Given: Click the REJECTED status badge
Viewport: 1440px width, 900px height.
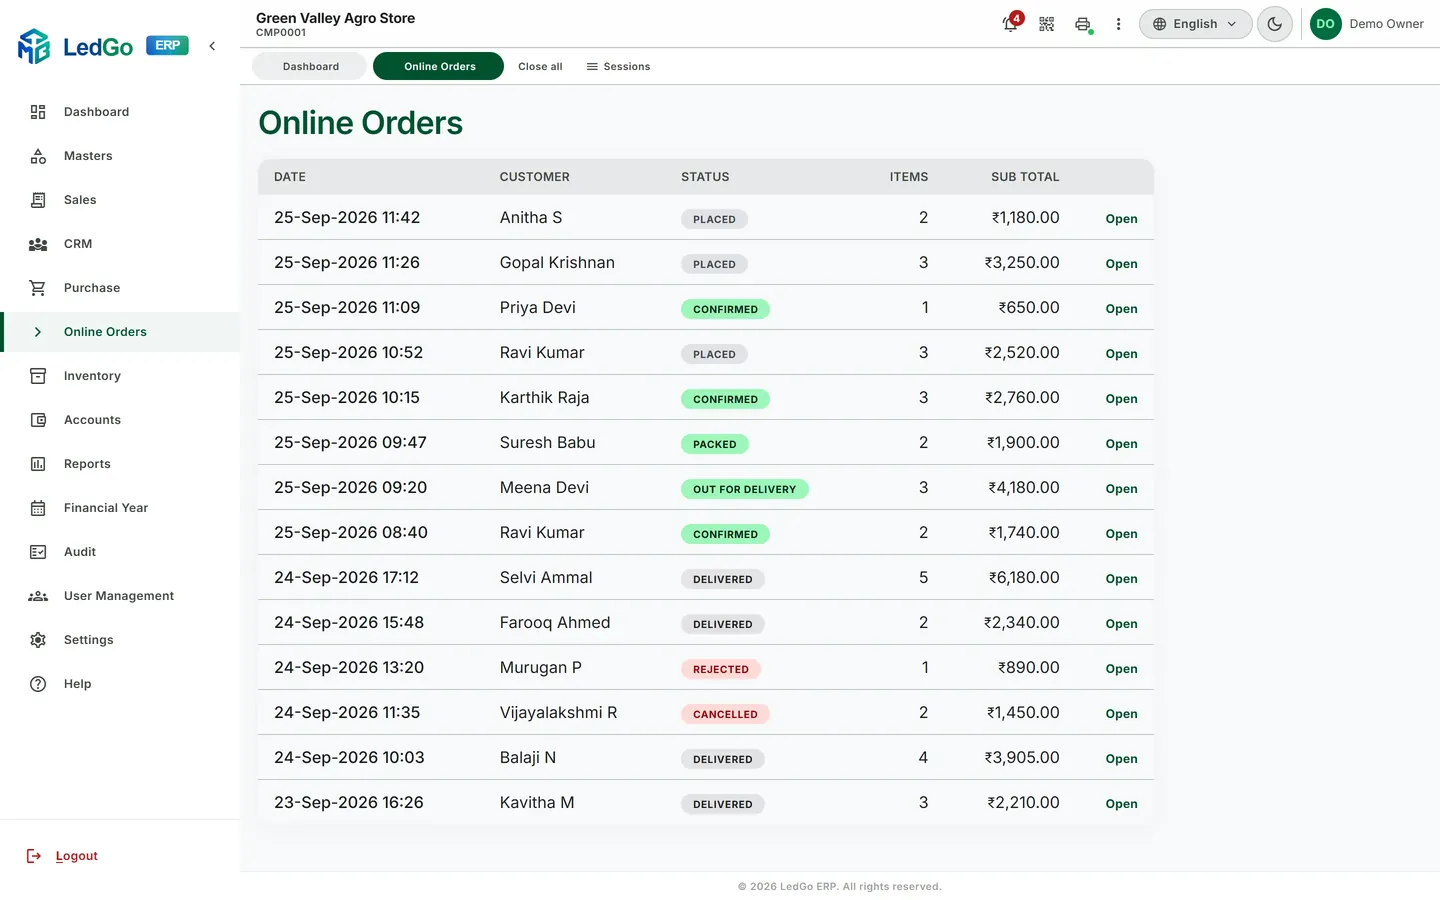Looking at the screenshot, I should 721,669.
